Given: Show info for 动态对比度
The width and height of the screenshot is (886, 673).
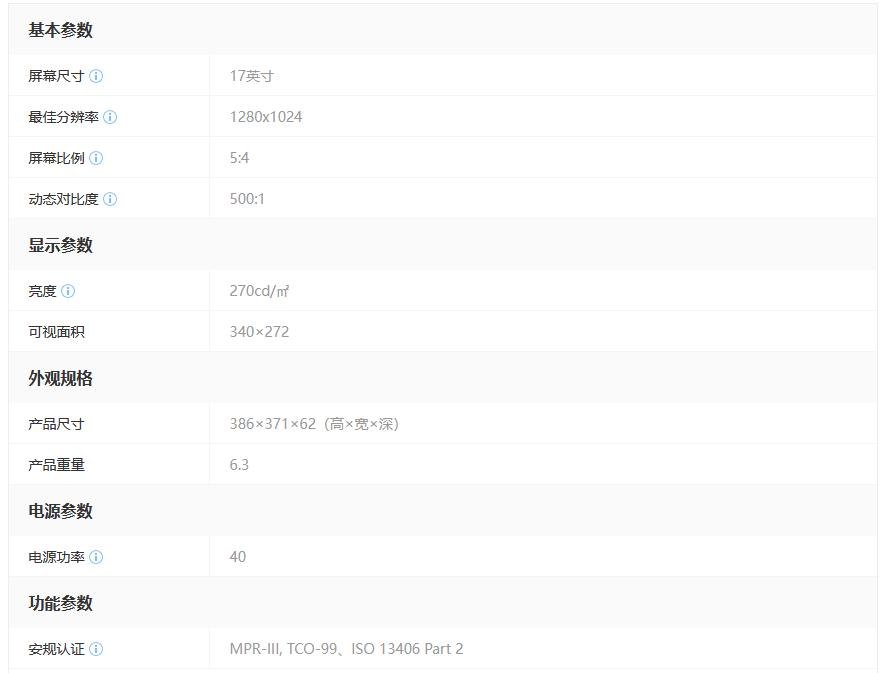Looking at the screenshot, I should tap(110, 199).
